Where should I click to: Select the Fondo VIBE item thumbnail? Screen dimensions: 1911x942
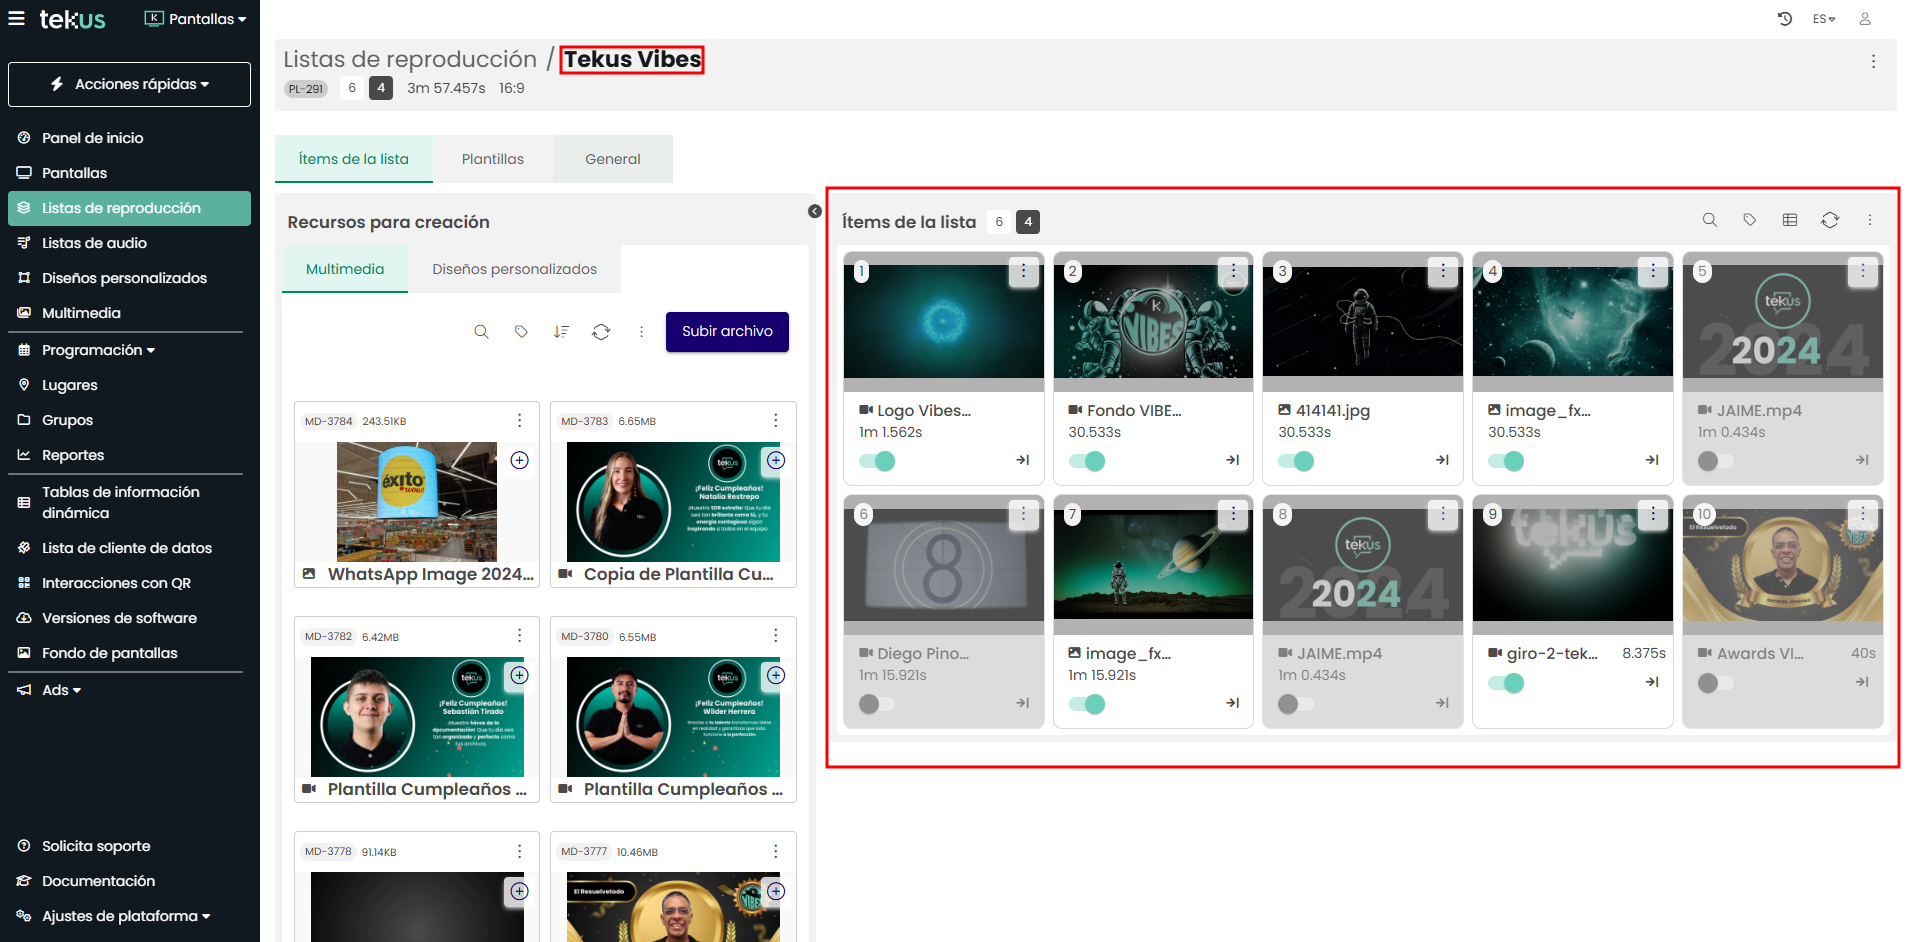(x=1152, y=320)
